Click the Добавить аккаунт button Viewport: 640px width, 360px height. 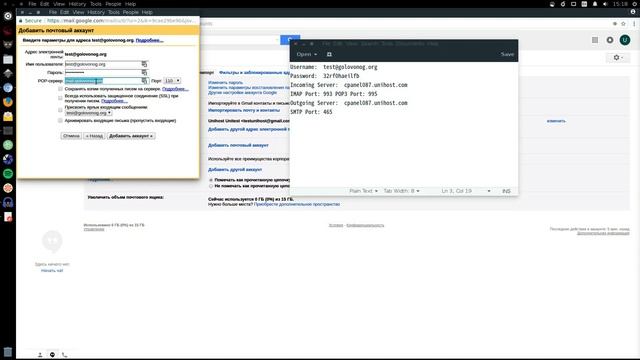(x=131, y=136)
